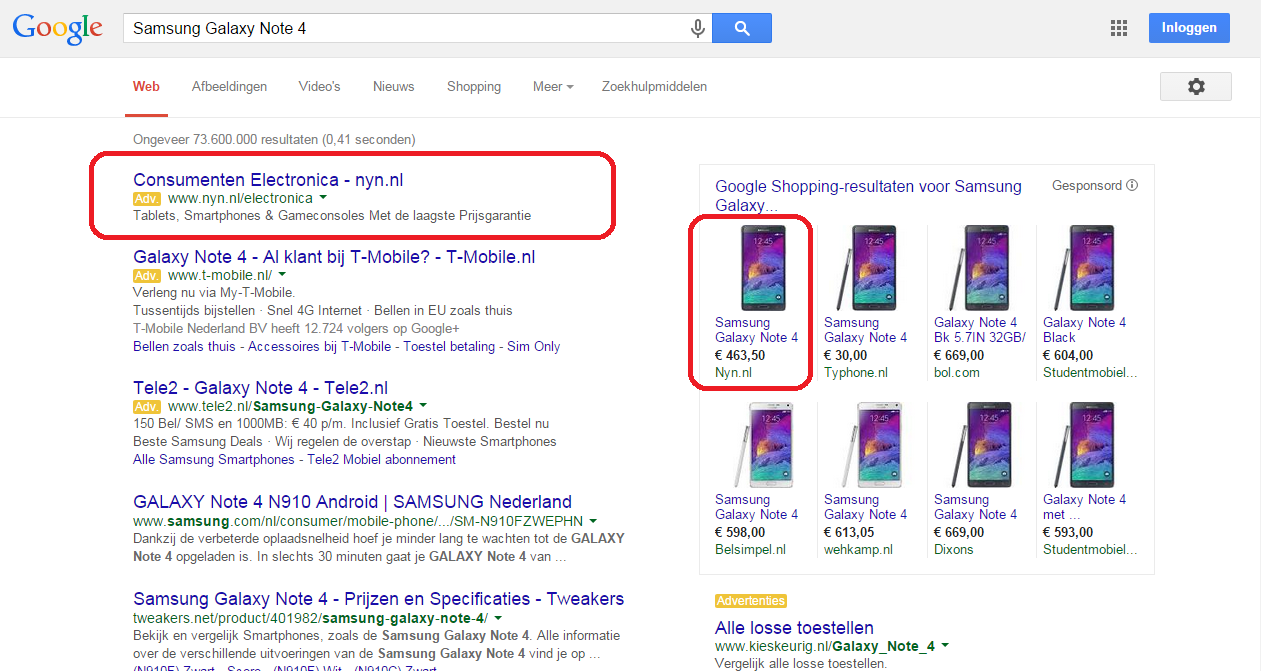
Task: Open Samsung Galaxy Note 4 € 613,05 listing title
Action: tap(865, 507)
